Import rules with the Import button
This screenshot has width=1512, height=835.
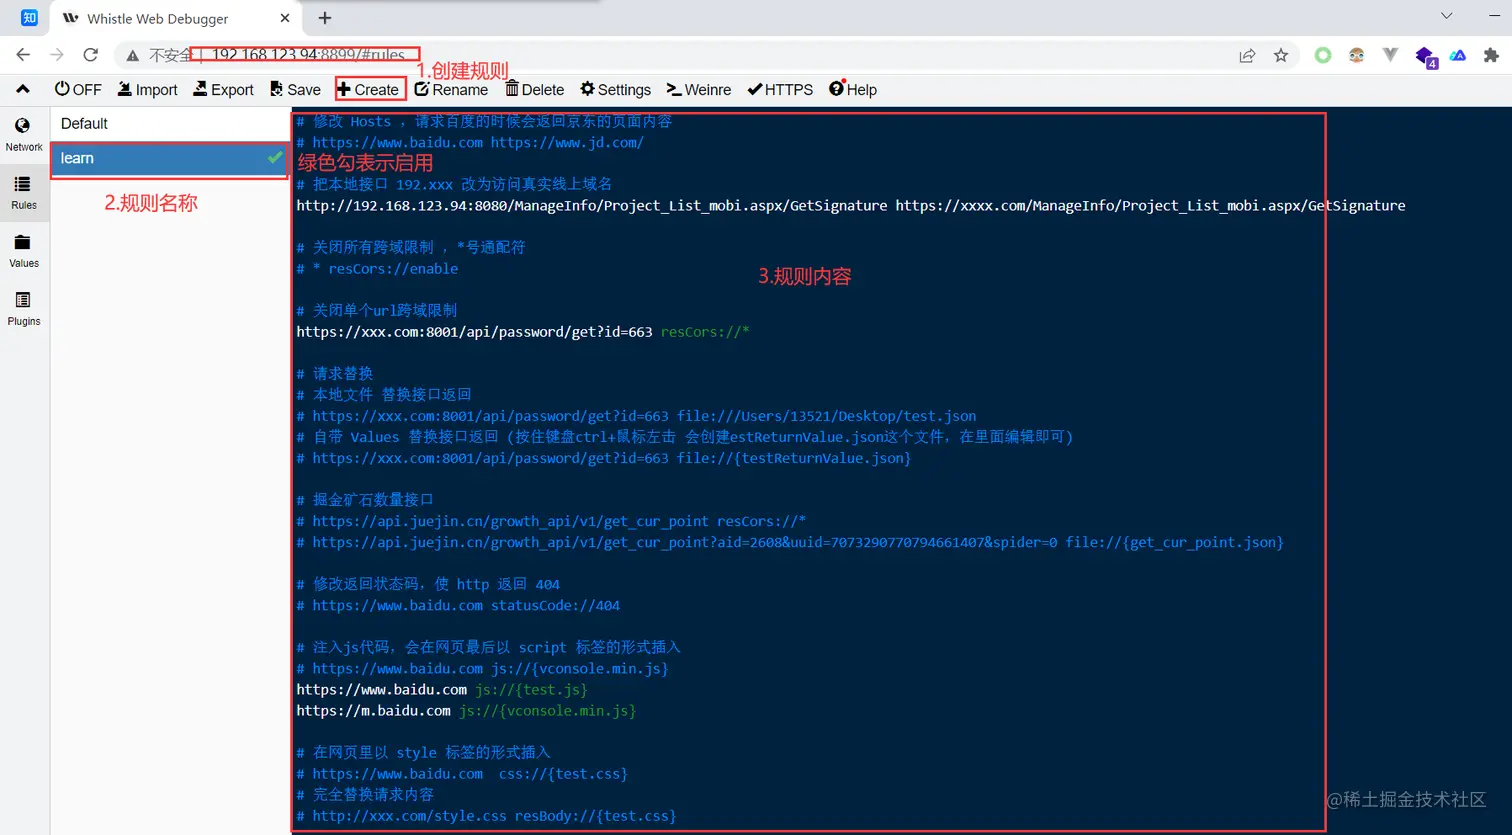tap(147, 89)
